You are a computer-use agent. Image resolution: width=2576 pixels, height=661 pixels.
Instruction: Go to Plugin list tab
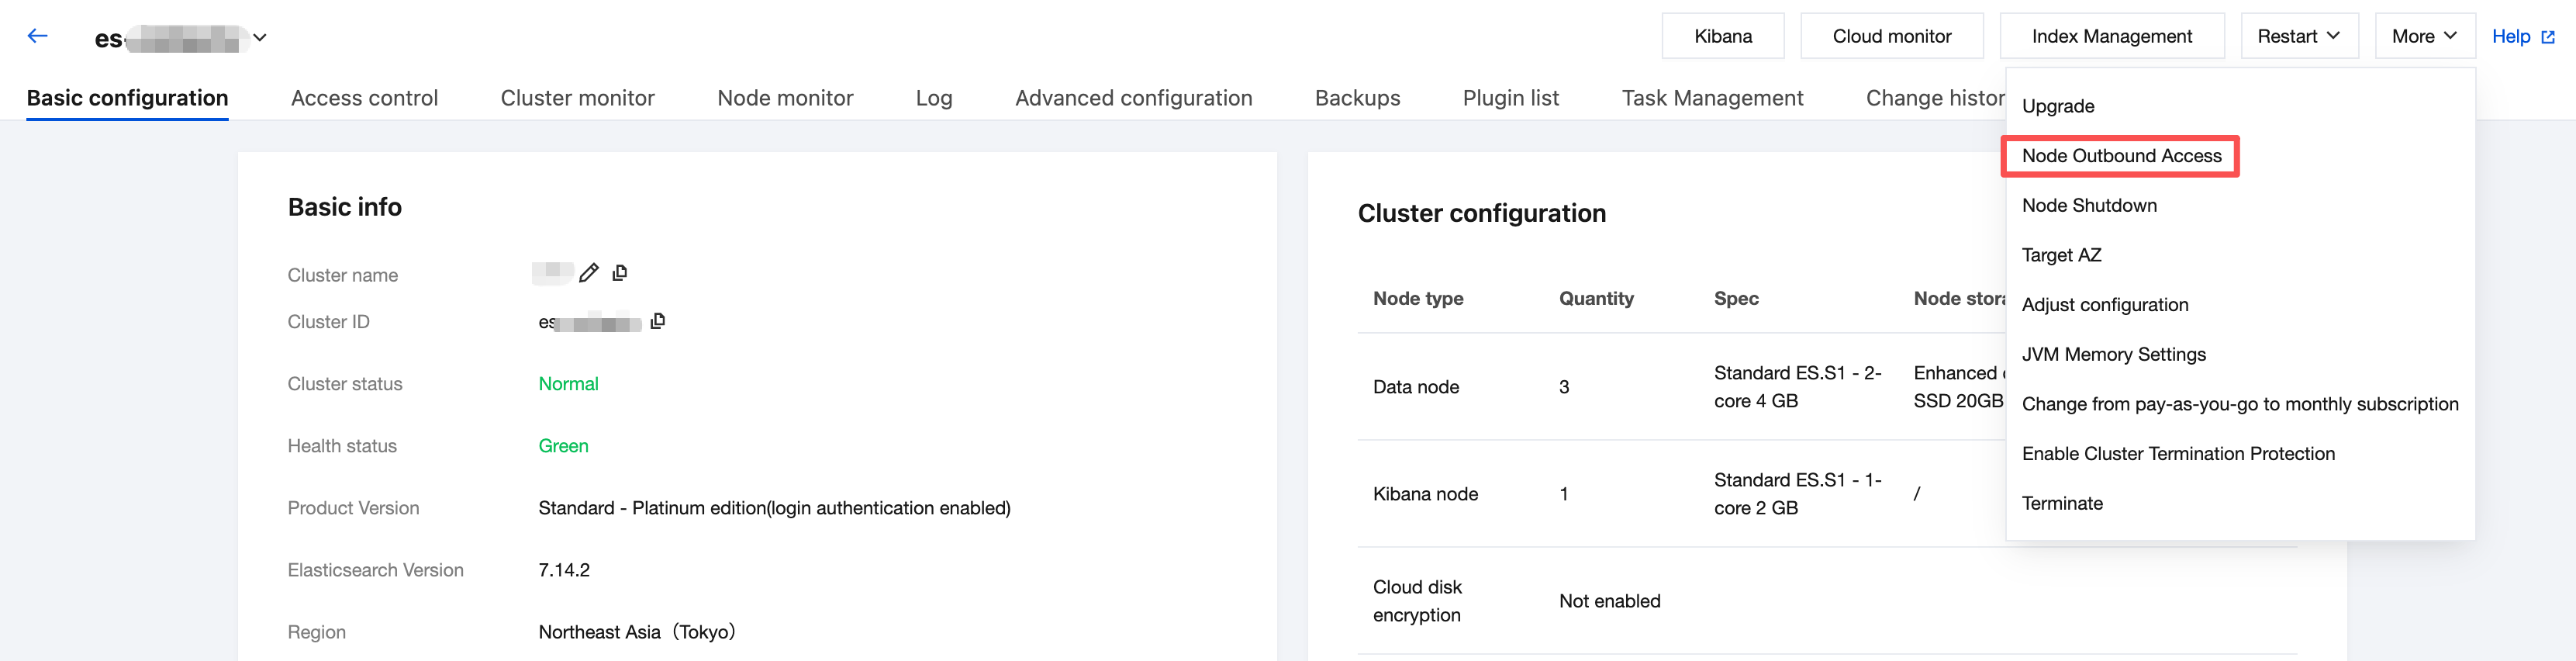pos(1510,98)
